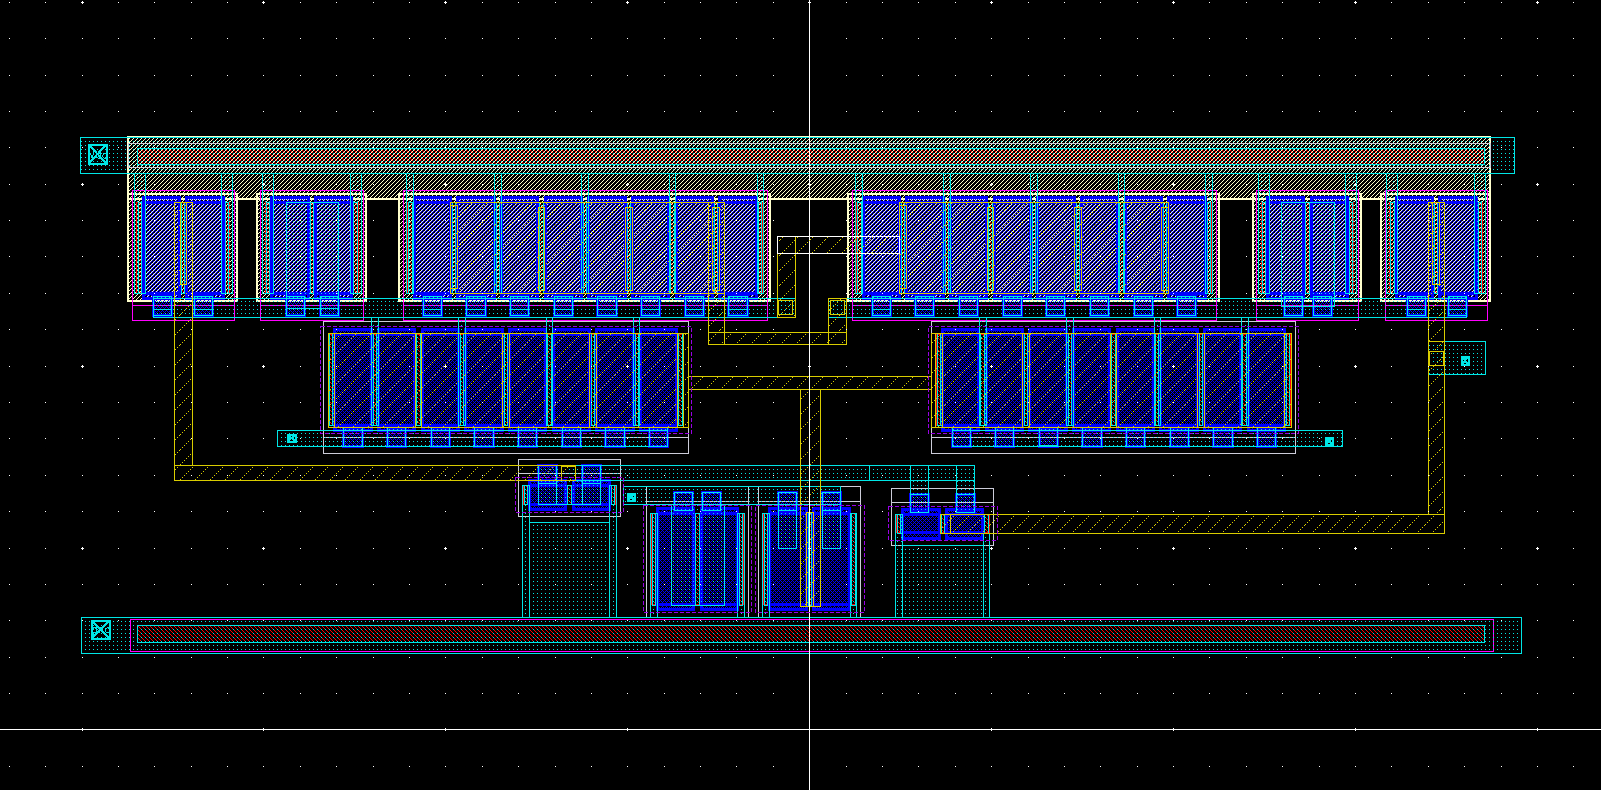Select yellow via square right of center crosshair
The width and height of the screenshot is (1601, 790).
point(837,307)
